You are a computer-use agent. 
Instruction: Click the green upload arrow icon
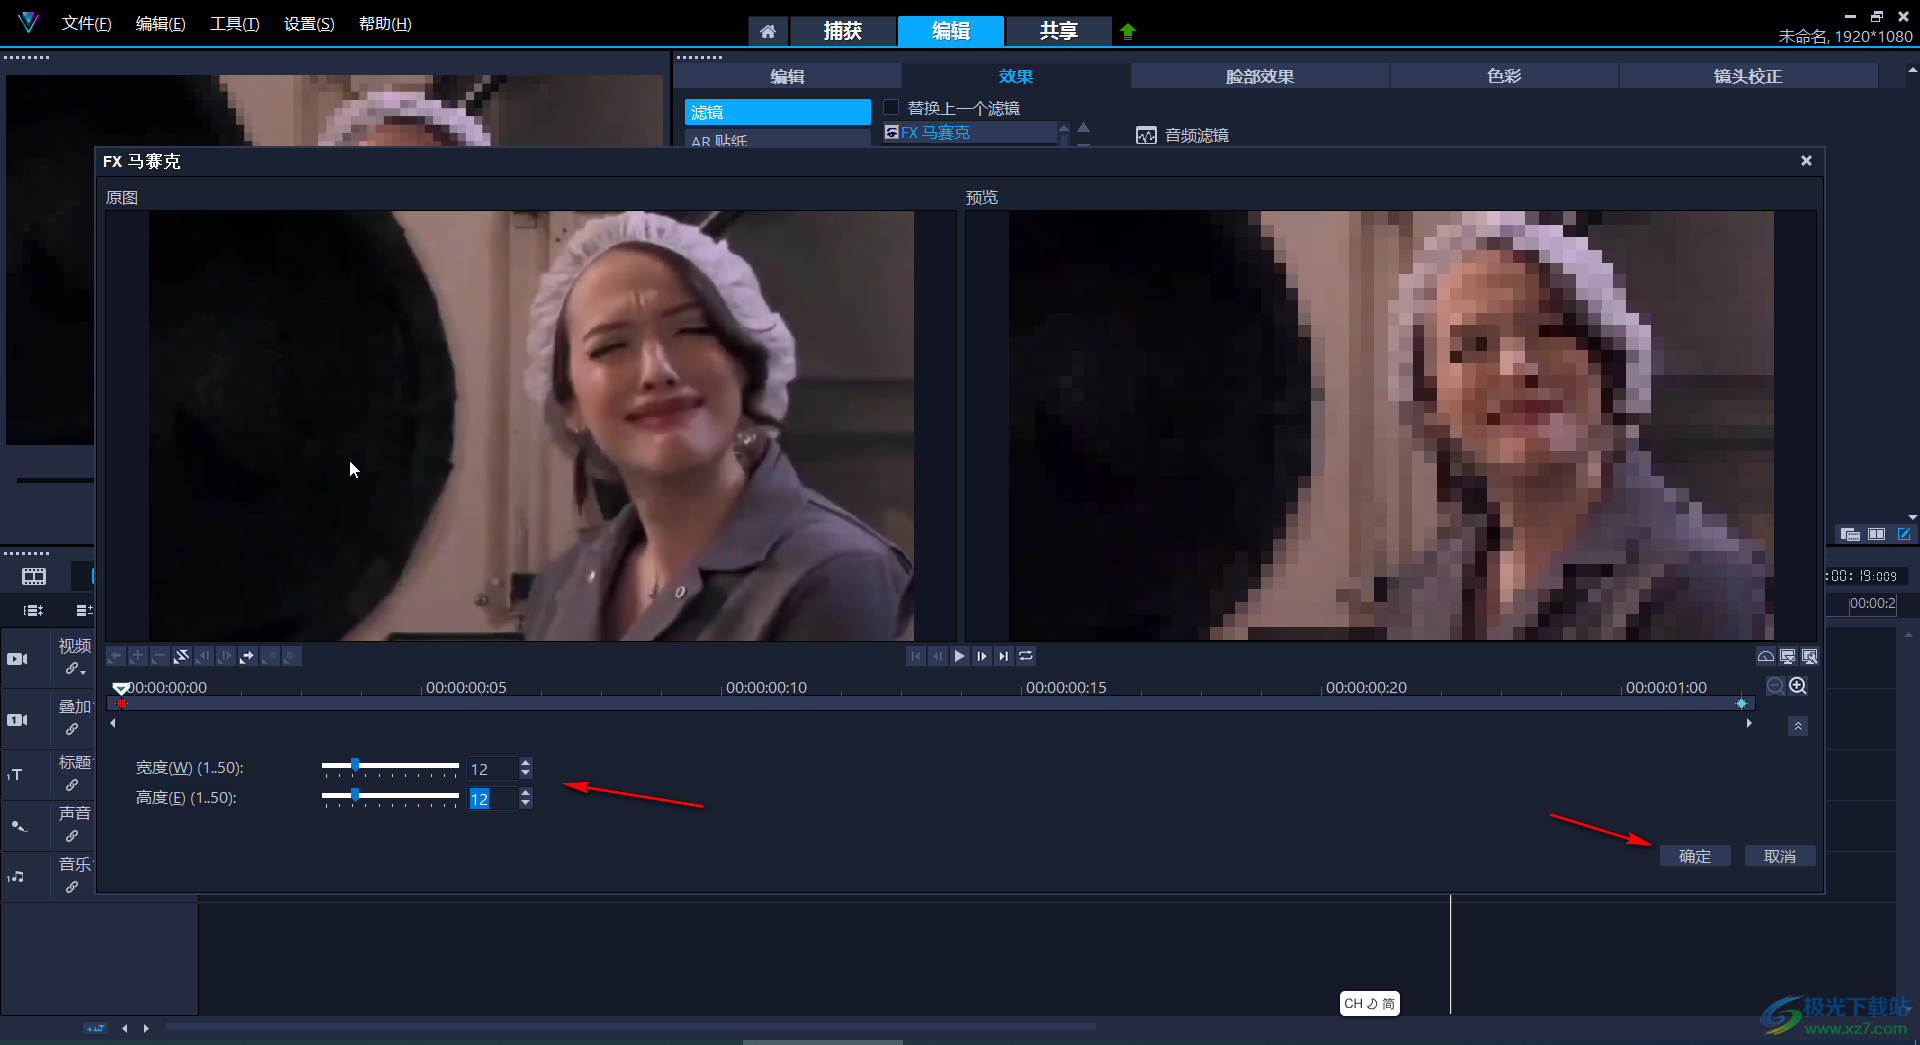(x=1128, y=31)
